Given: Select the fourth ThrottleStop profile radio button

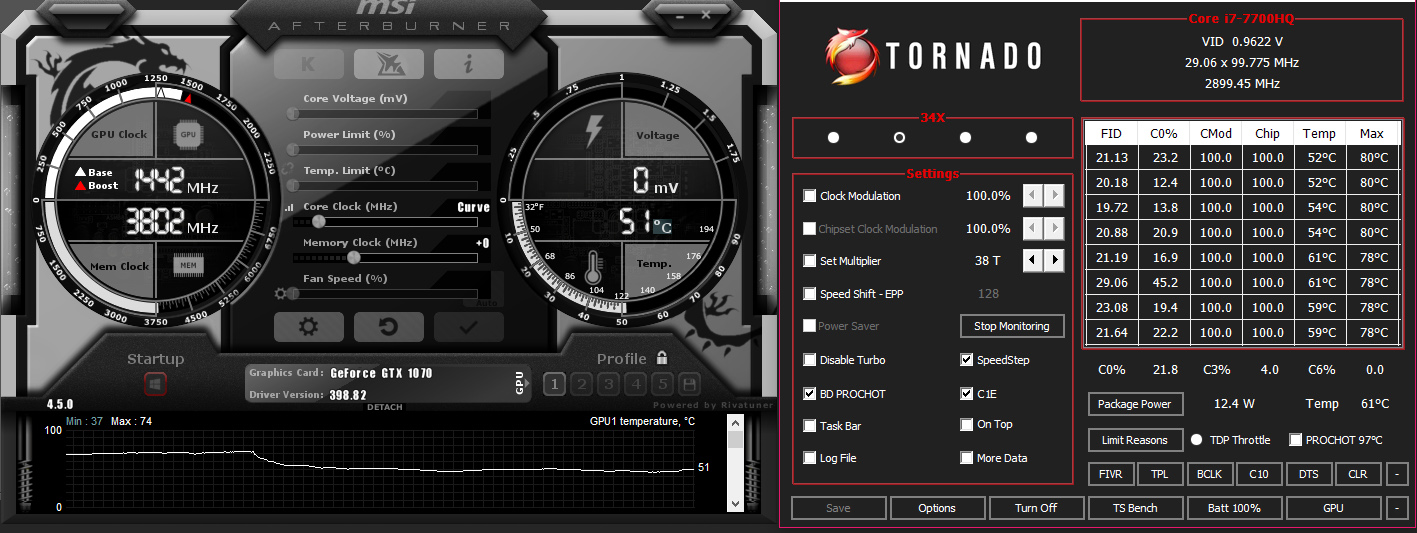Looking at the screenshot, I should (1031, 137).
